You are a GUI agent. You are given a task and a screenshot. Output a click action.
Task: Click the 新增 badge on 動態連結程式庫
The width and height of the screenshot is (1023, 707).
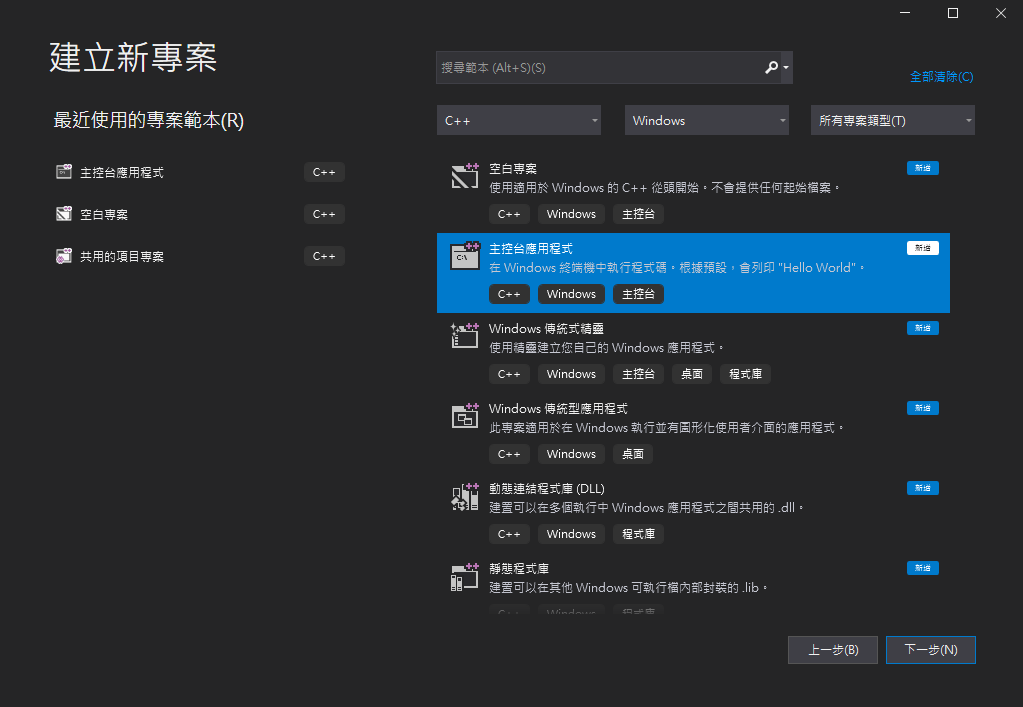(x=923, y=488)
